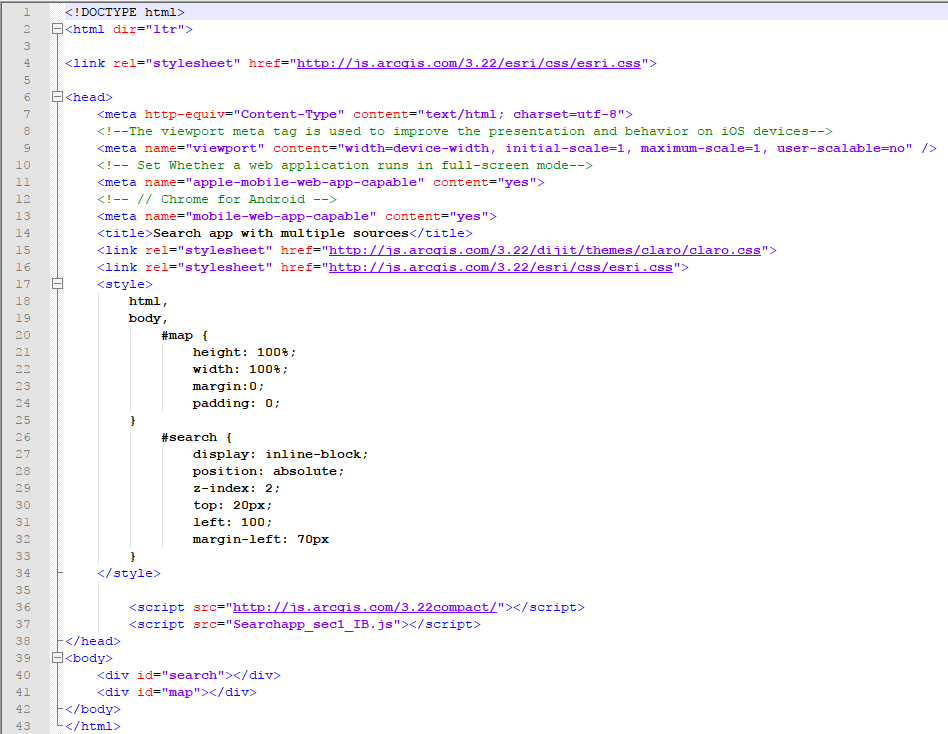Click the 'body,' selector on line 19
Image resolution: width=948 pixels, height=734 pixels.
[148, 318]
